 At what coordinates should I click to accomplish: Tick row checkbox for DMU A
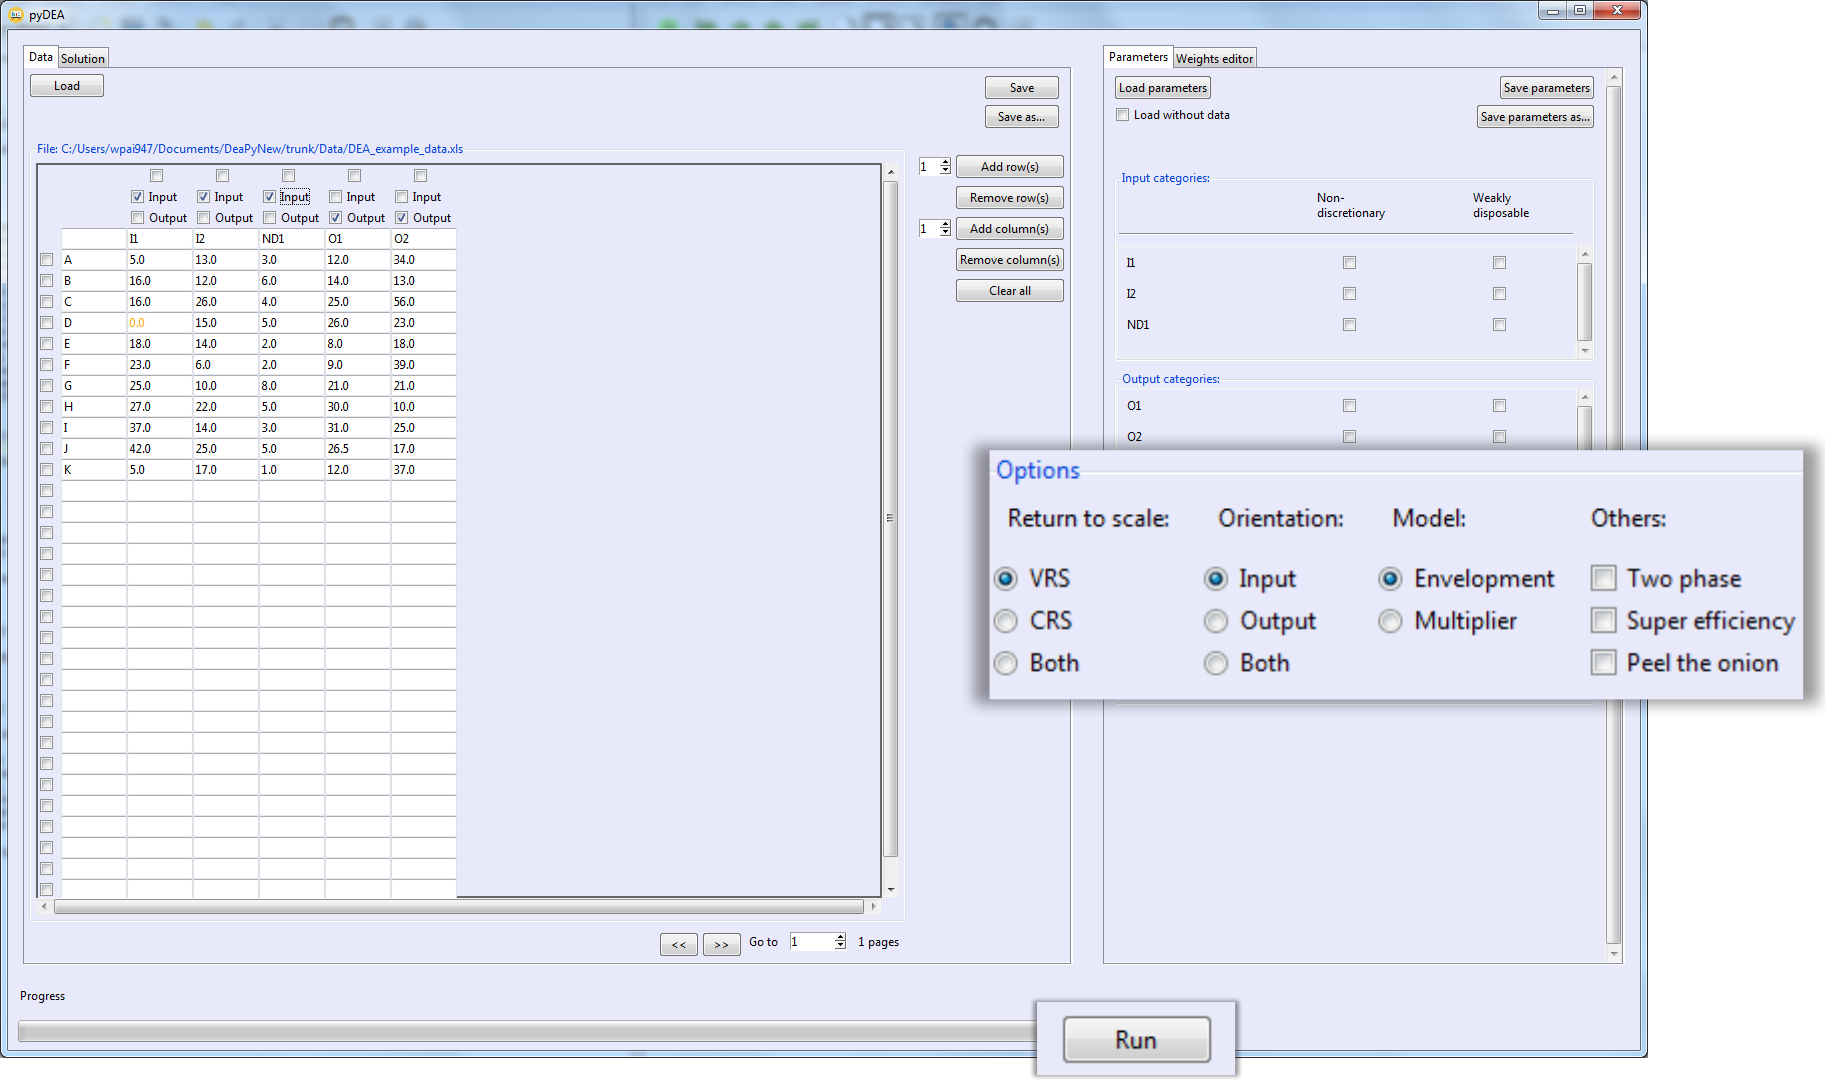click(47, 260)
